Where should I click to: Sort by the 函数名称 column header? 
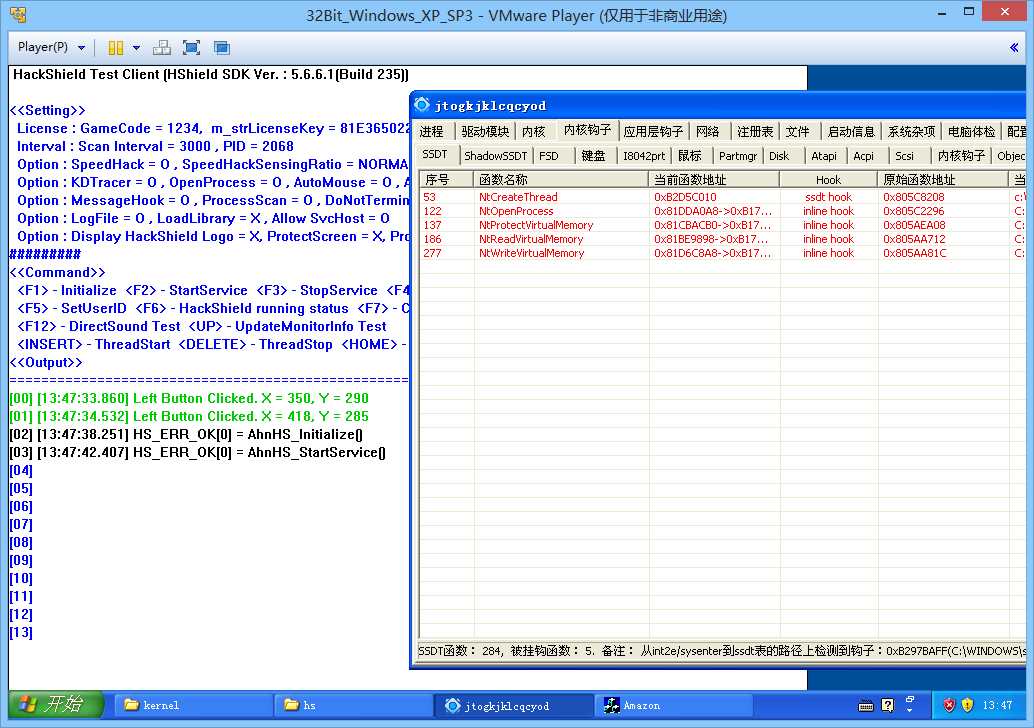pos(561,179)
